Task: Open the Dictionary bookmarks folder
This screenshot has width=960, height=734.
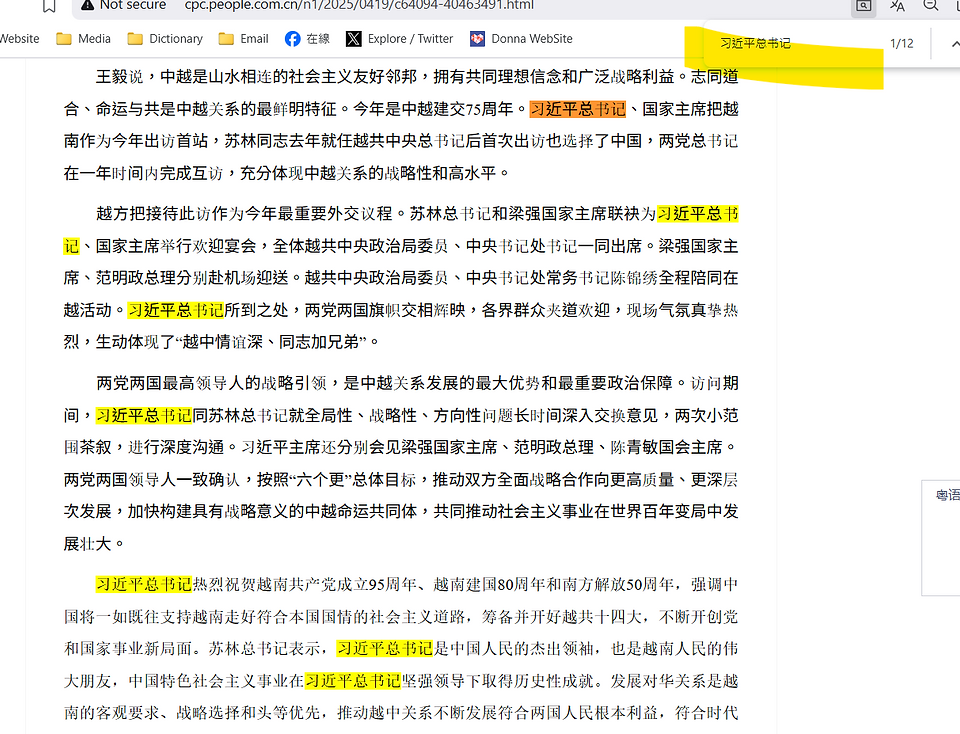Action: click(165, 39)
